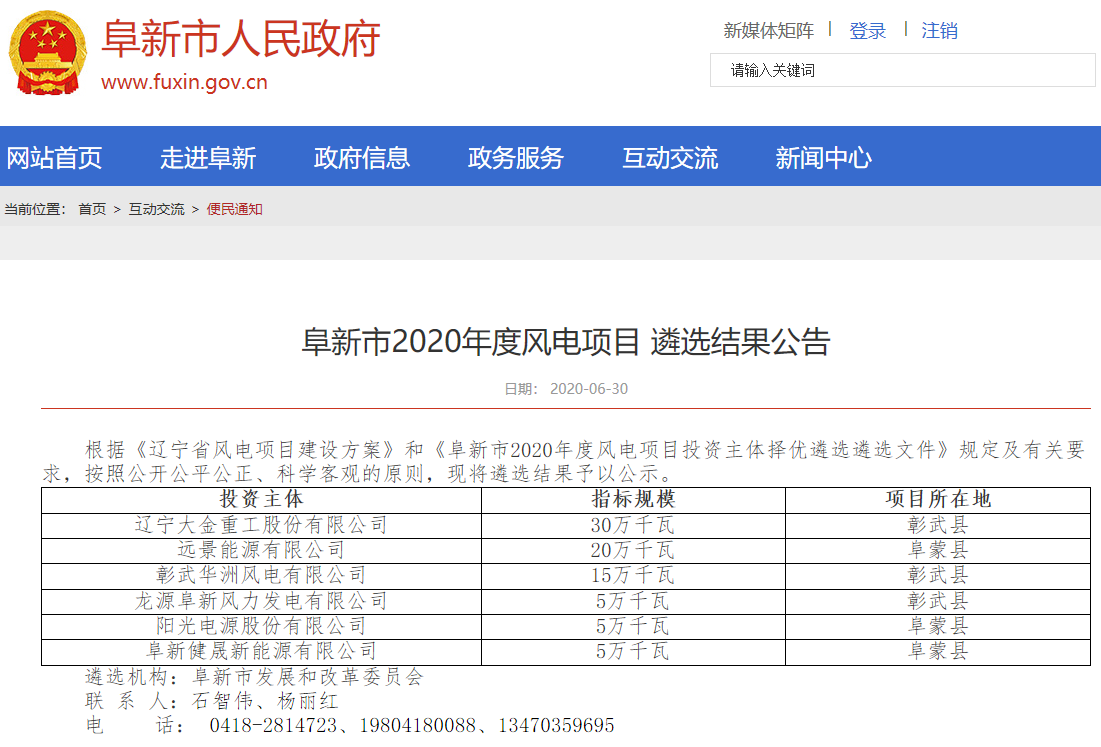Click 首页 in breadcrumb
Image resolution: width=1101 pixels, height=747 pixels.
click(92, 209)
